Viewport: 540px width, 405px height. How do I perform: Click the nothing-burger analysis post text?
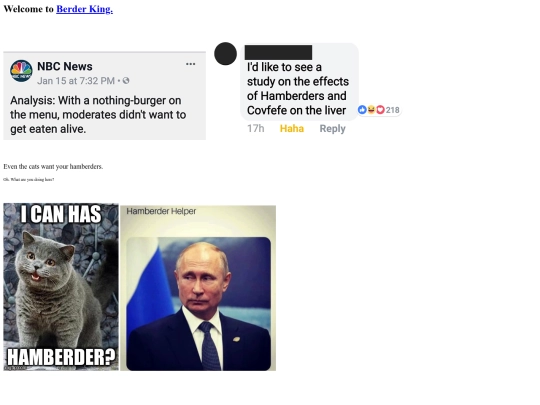pos(98,115)
